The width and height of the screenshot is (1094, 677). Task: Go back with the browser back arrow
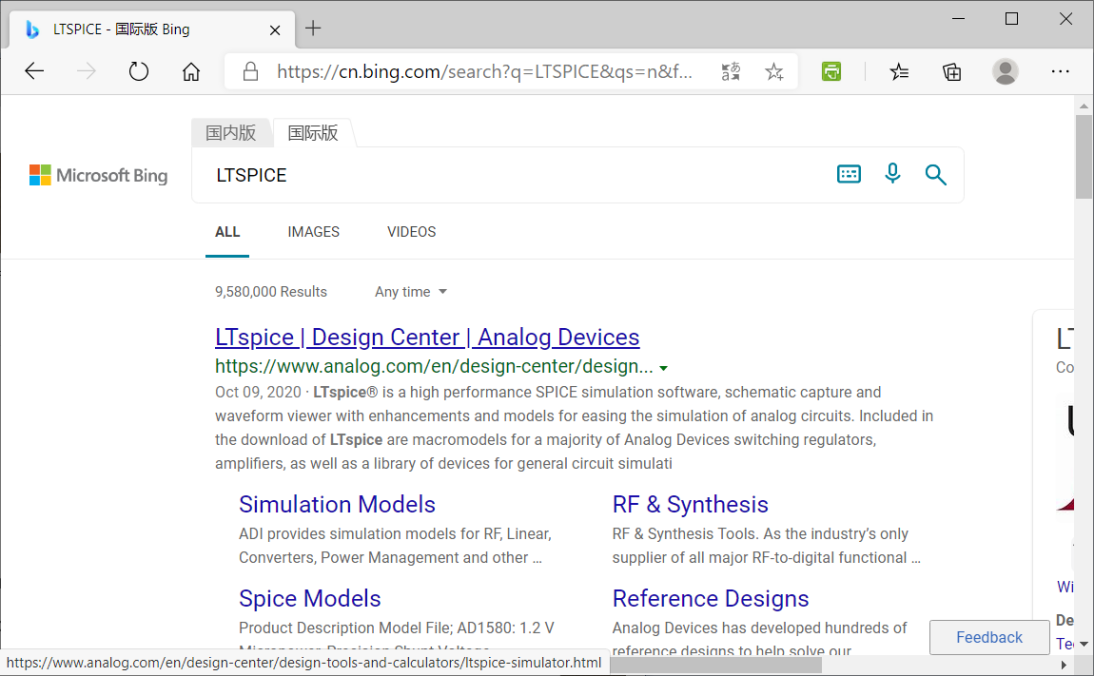pyautogui.click(x=34, y=71)
